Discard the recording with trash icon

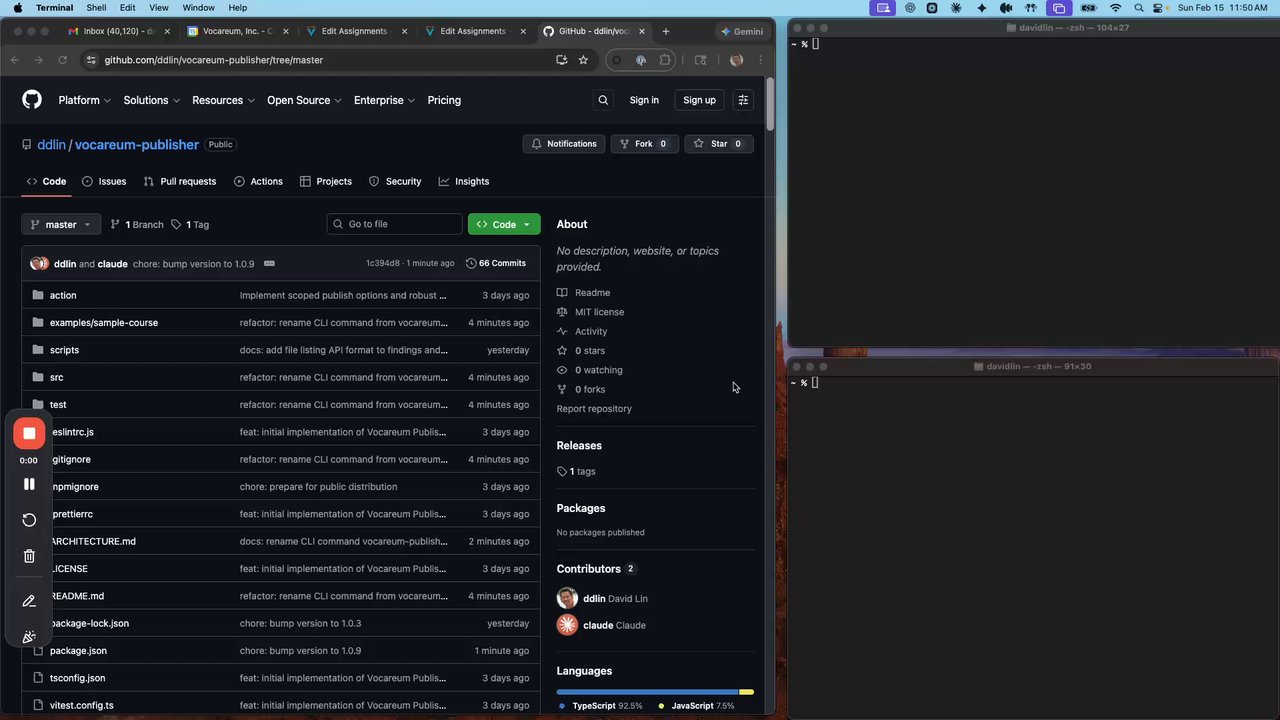coord(29,556)
